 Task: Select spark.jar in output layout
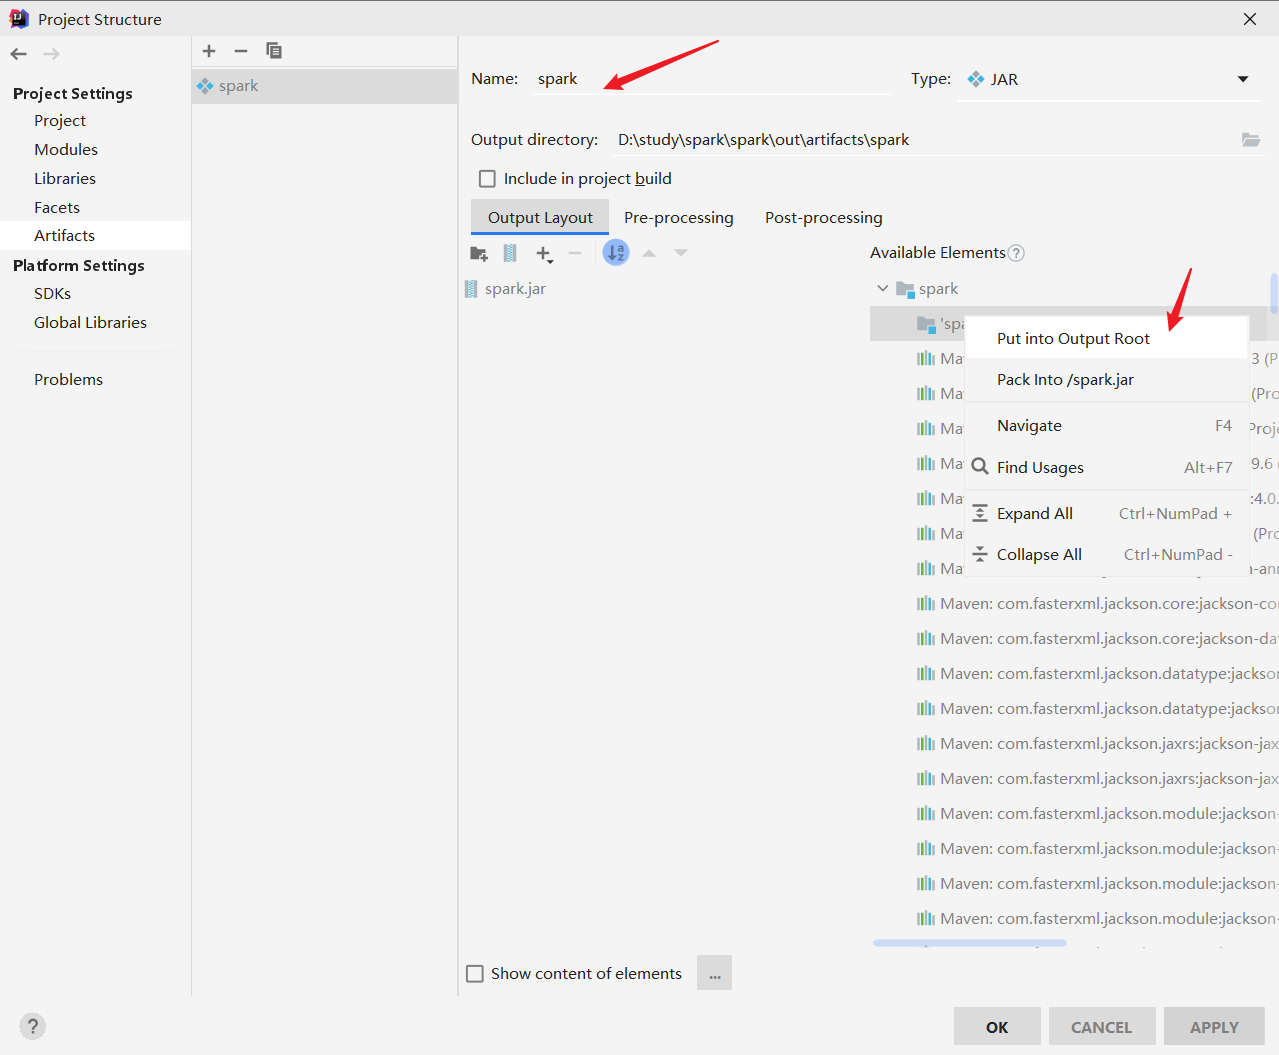[x=505, y=289]
